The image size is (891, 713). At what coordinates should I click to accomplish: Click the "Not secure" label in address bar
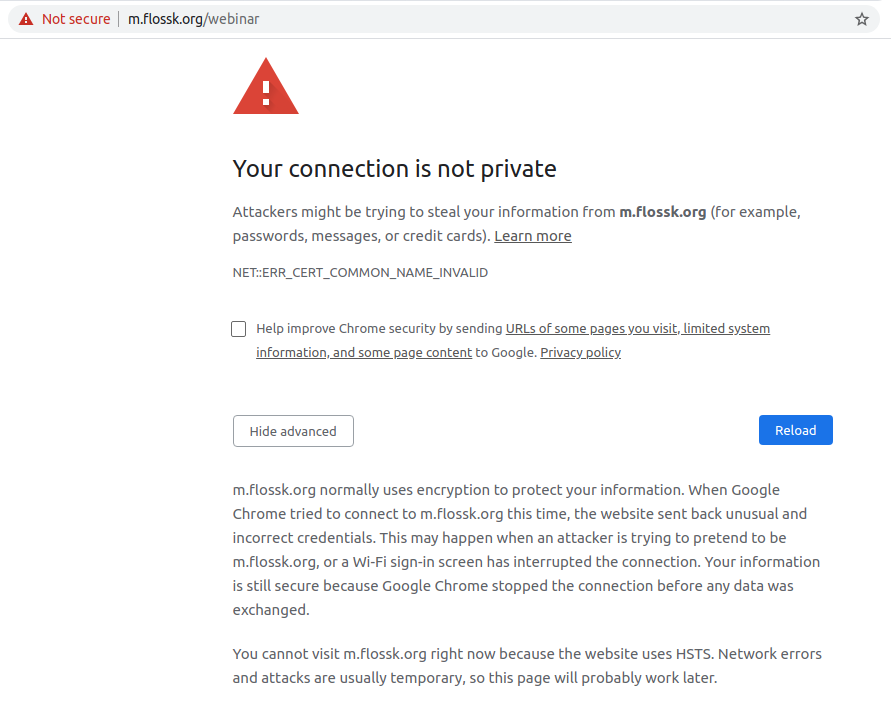coord(76,19)
